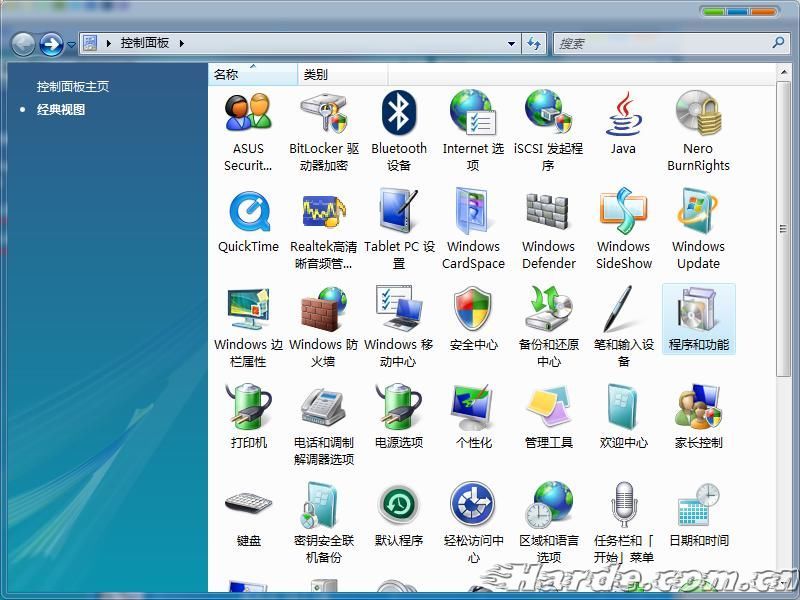Viewport: 800px width, 600px height.
Task: Click the Back navigation button
Action: click(x=22, y=44)
